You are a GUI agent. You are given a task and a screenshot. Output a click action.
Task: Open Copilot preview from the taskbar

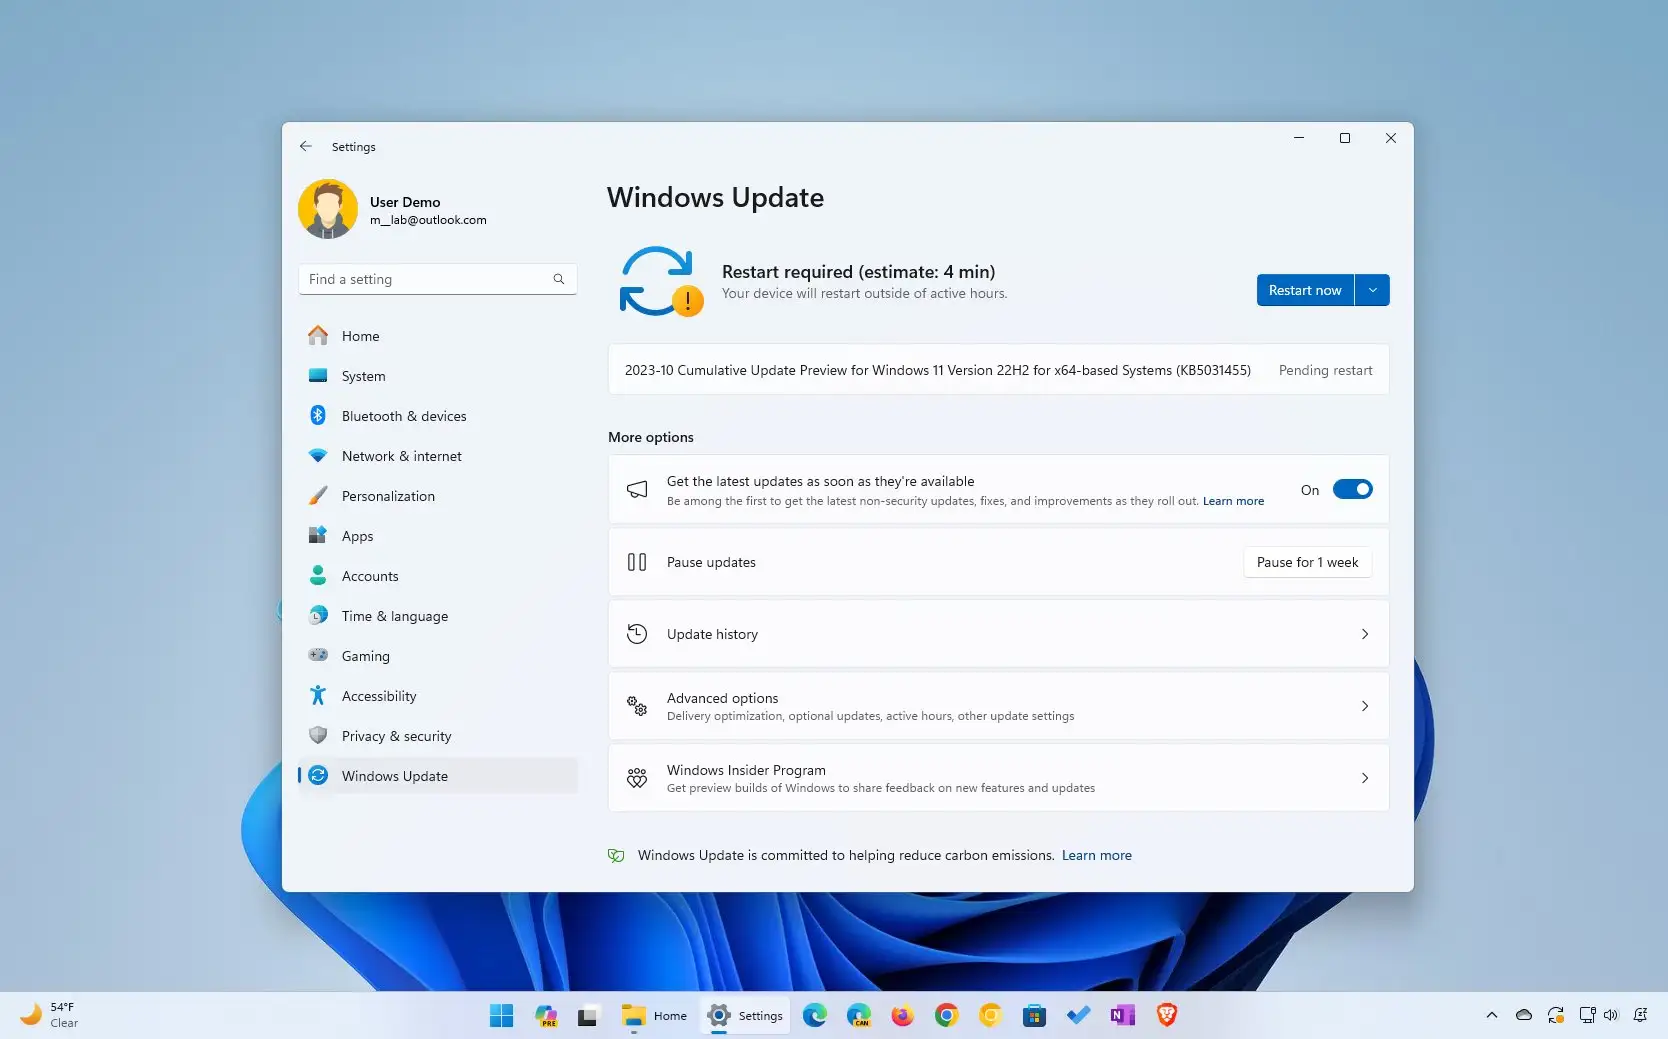click(x=545, y=1016)
